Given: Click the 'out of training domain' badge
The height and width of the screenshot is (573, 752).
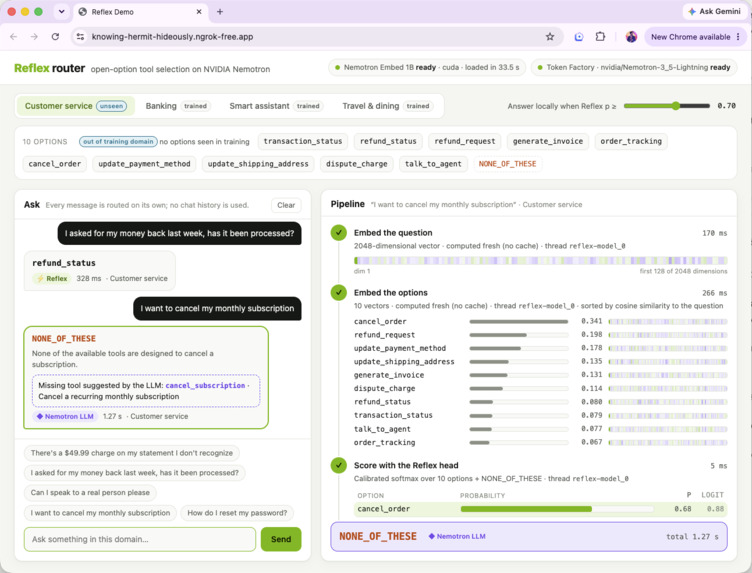Looking at the screenshot, I should click(118, 141).
